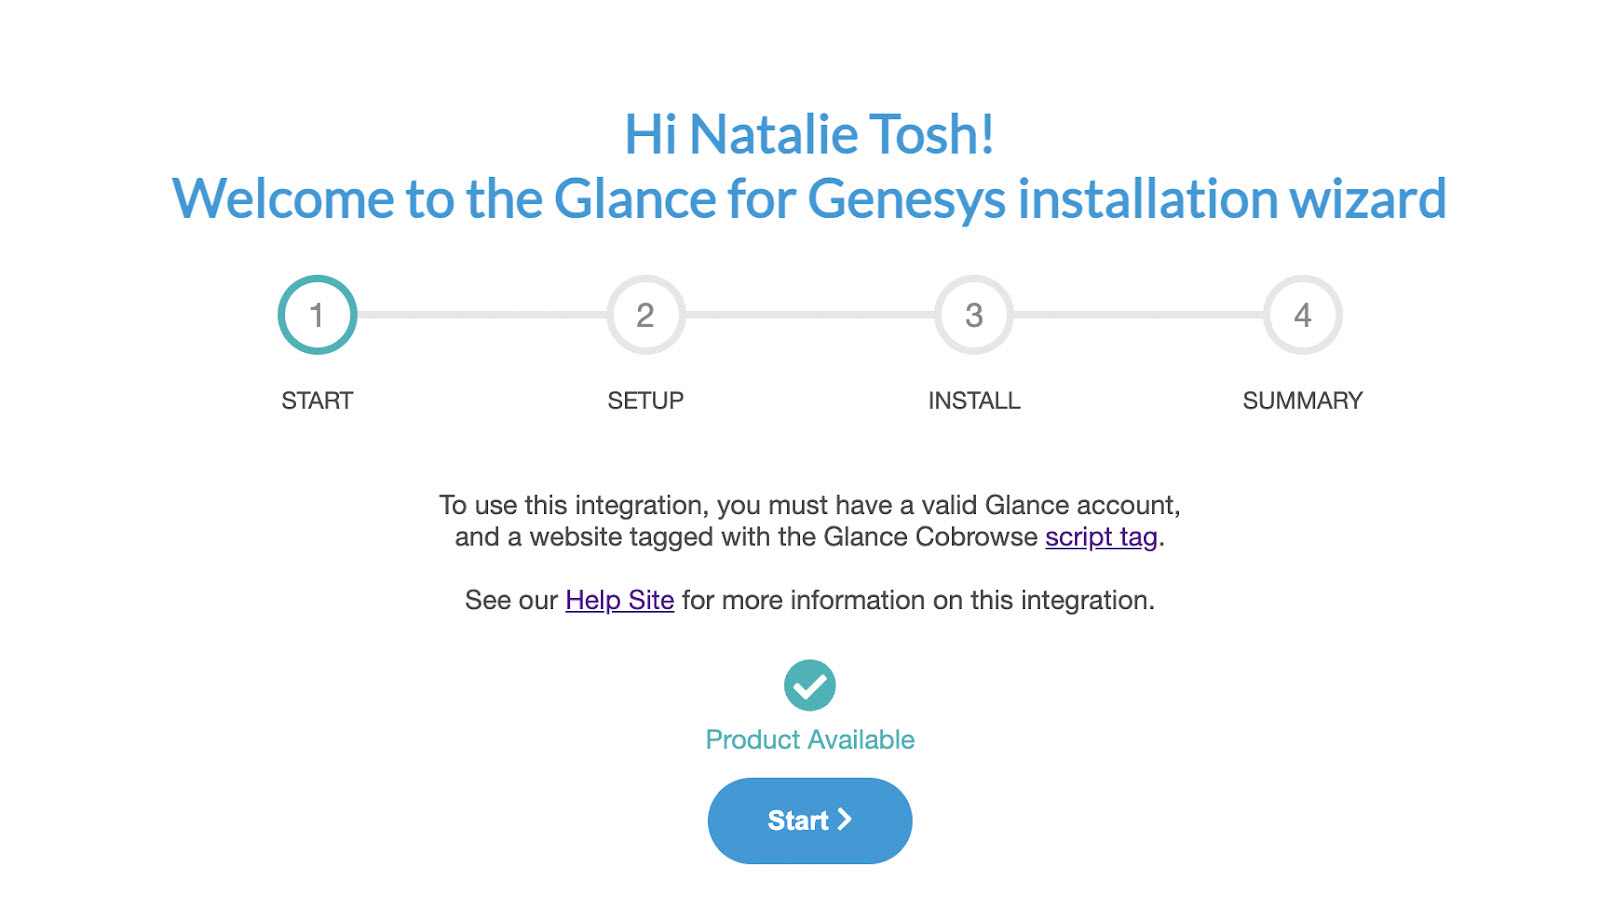The height and width of the screenshot is (909, 1600).
Task: Open the Help Site link
Action: point(619,600)
